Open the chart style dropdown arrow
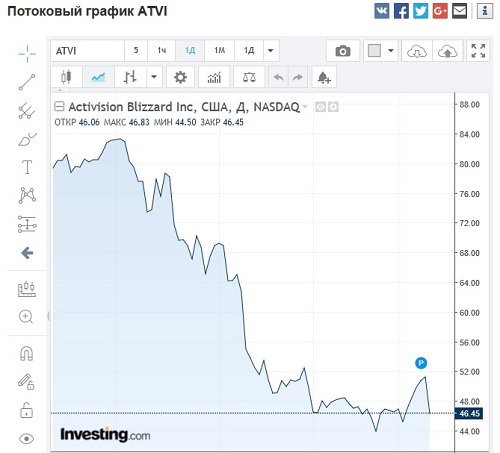The image size is (500, 453). pos(154,77)
